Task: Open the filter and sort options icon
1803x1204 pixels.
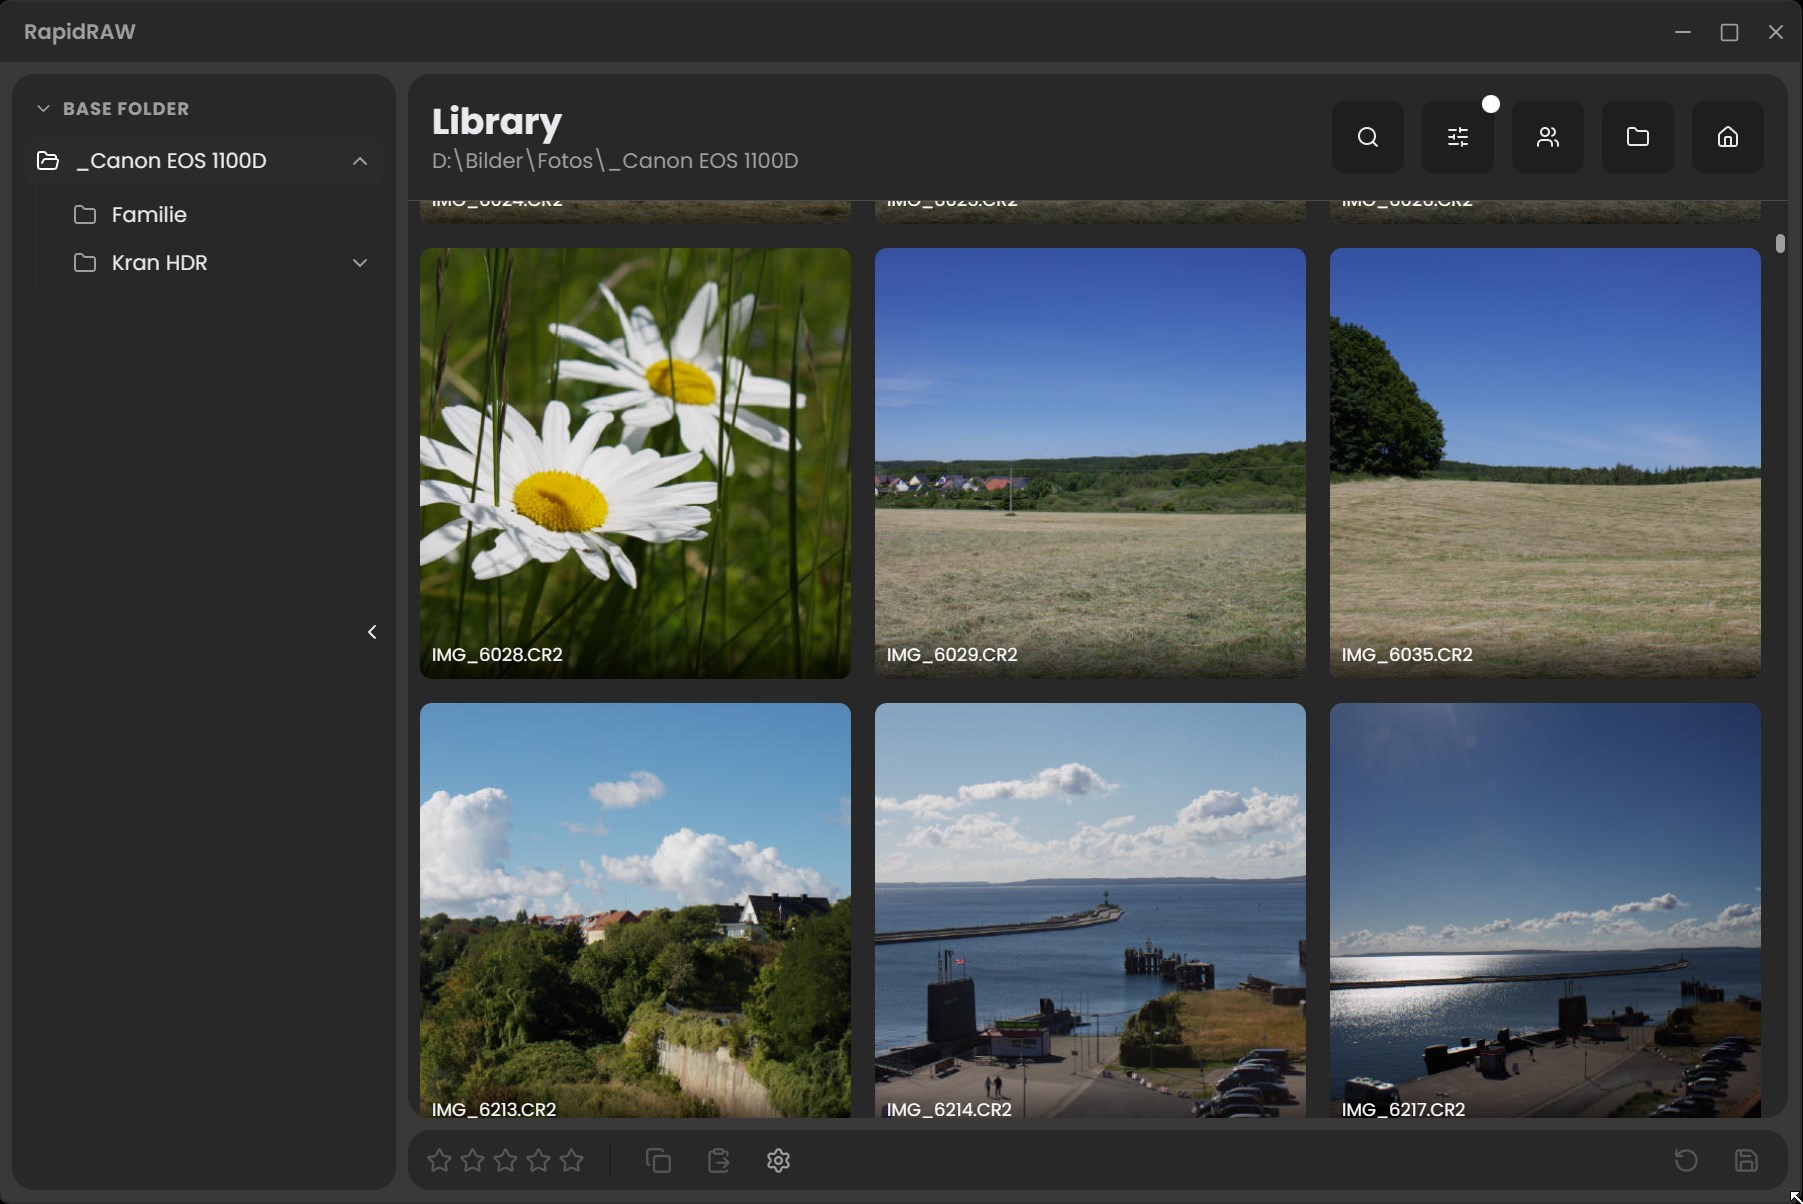Action: (1457, 137)
